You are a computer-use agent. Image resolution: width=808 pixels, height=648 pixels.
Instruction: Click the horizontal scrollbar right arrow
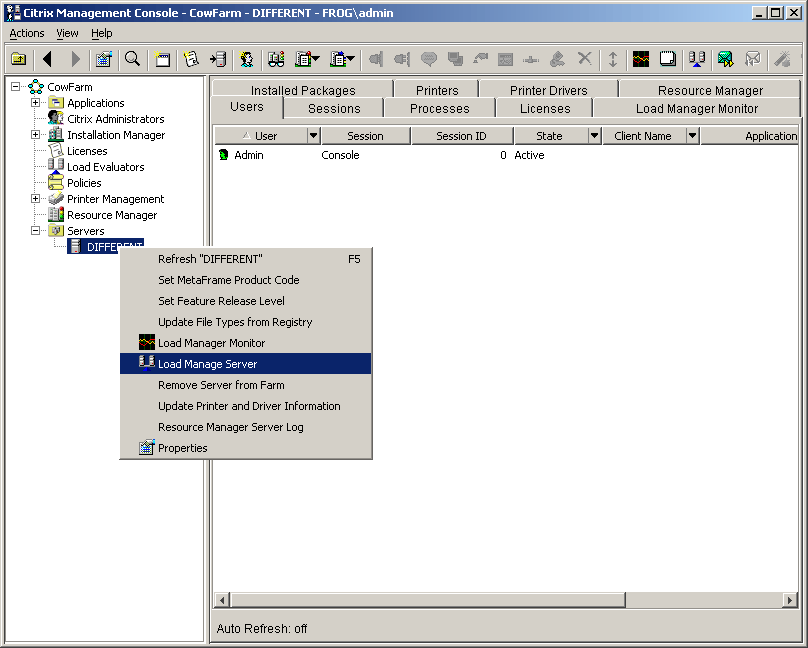pyautogui.click(x=789, y=600)
